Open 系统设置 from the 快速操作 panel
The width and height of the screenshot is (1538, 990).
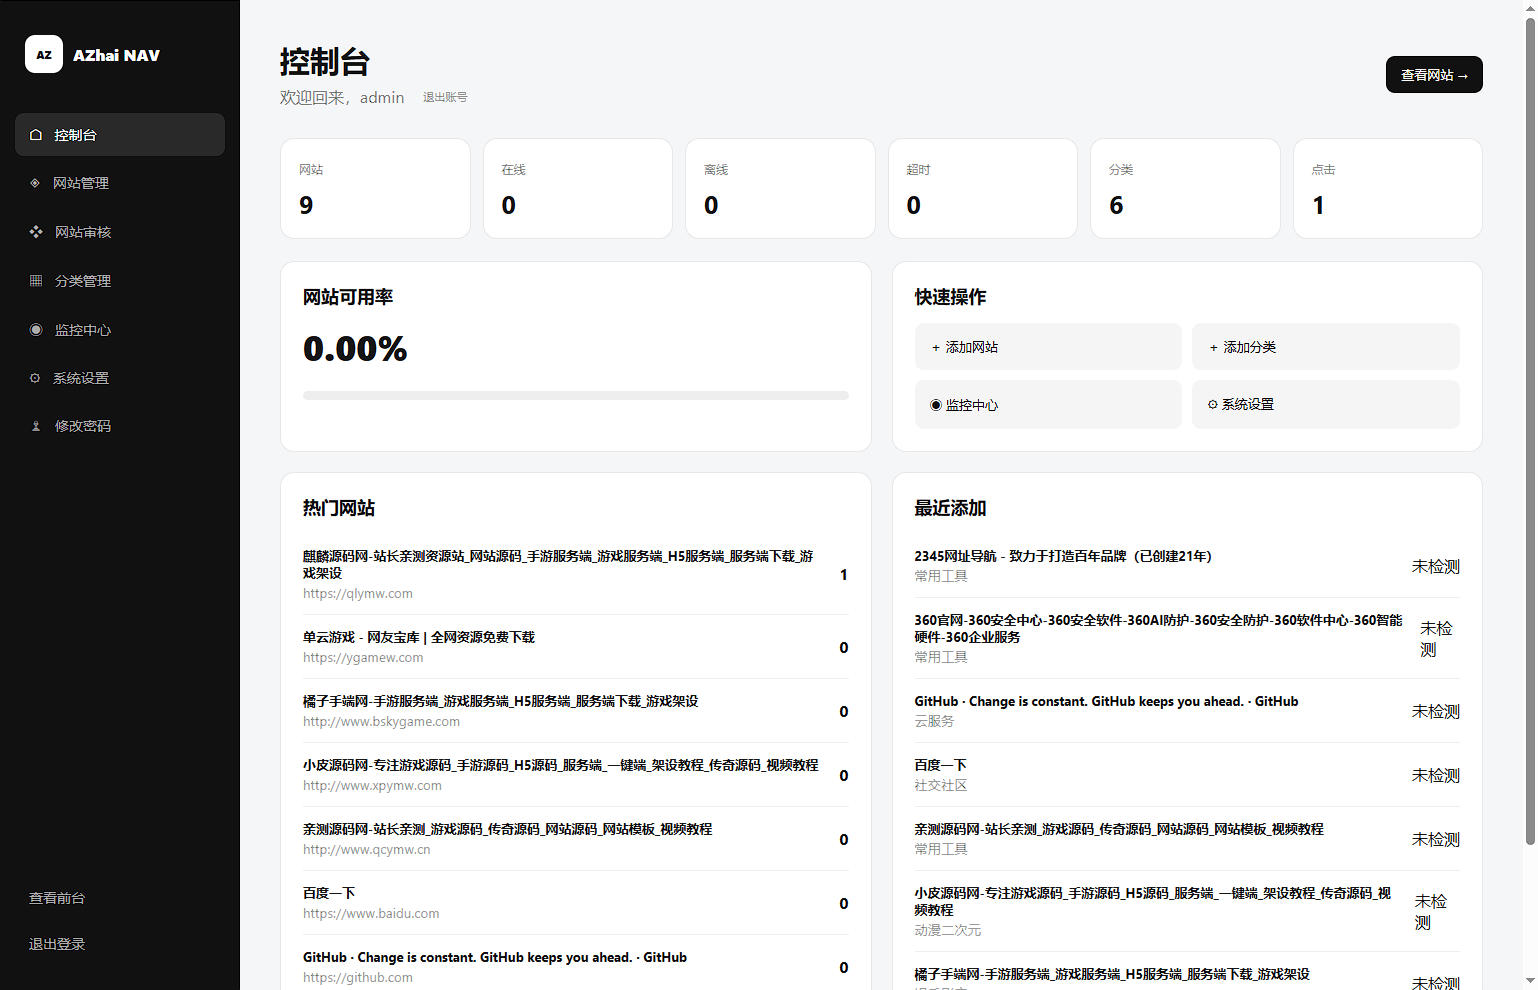coord(1326,405)
